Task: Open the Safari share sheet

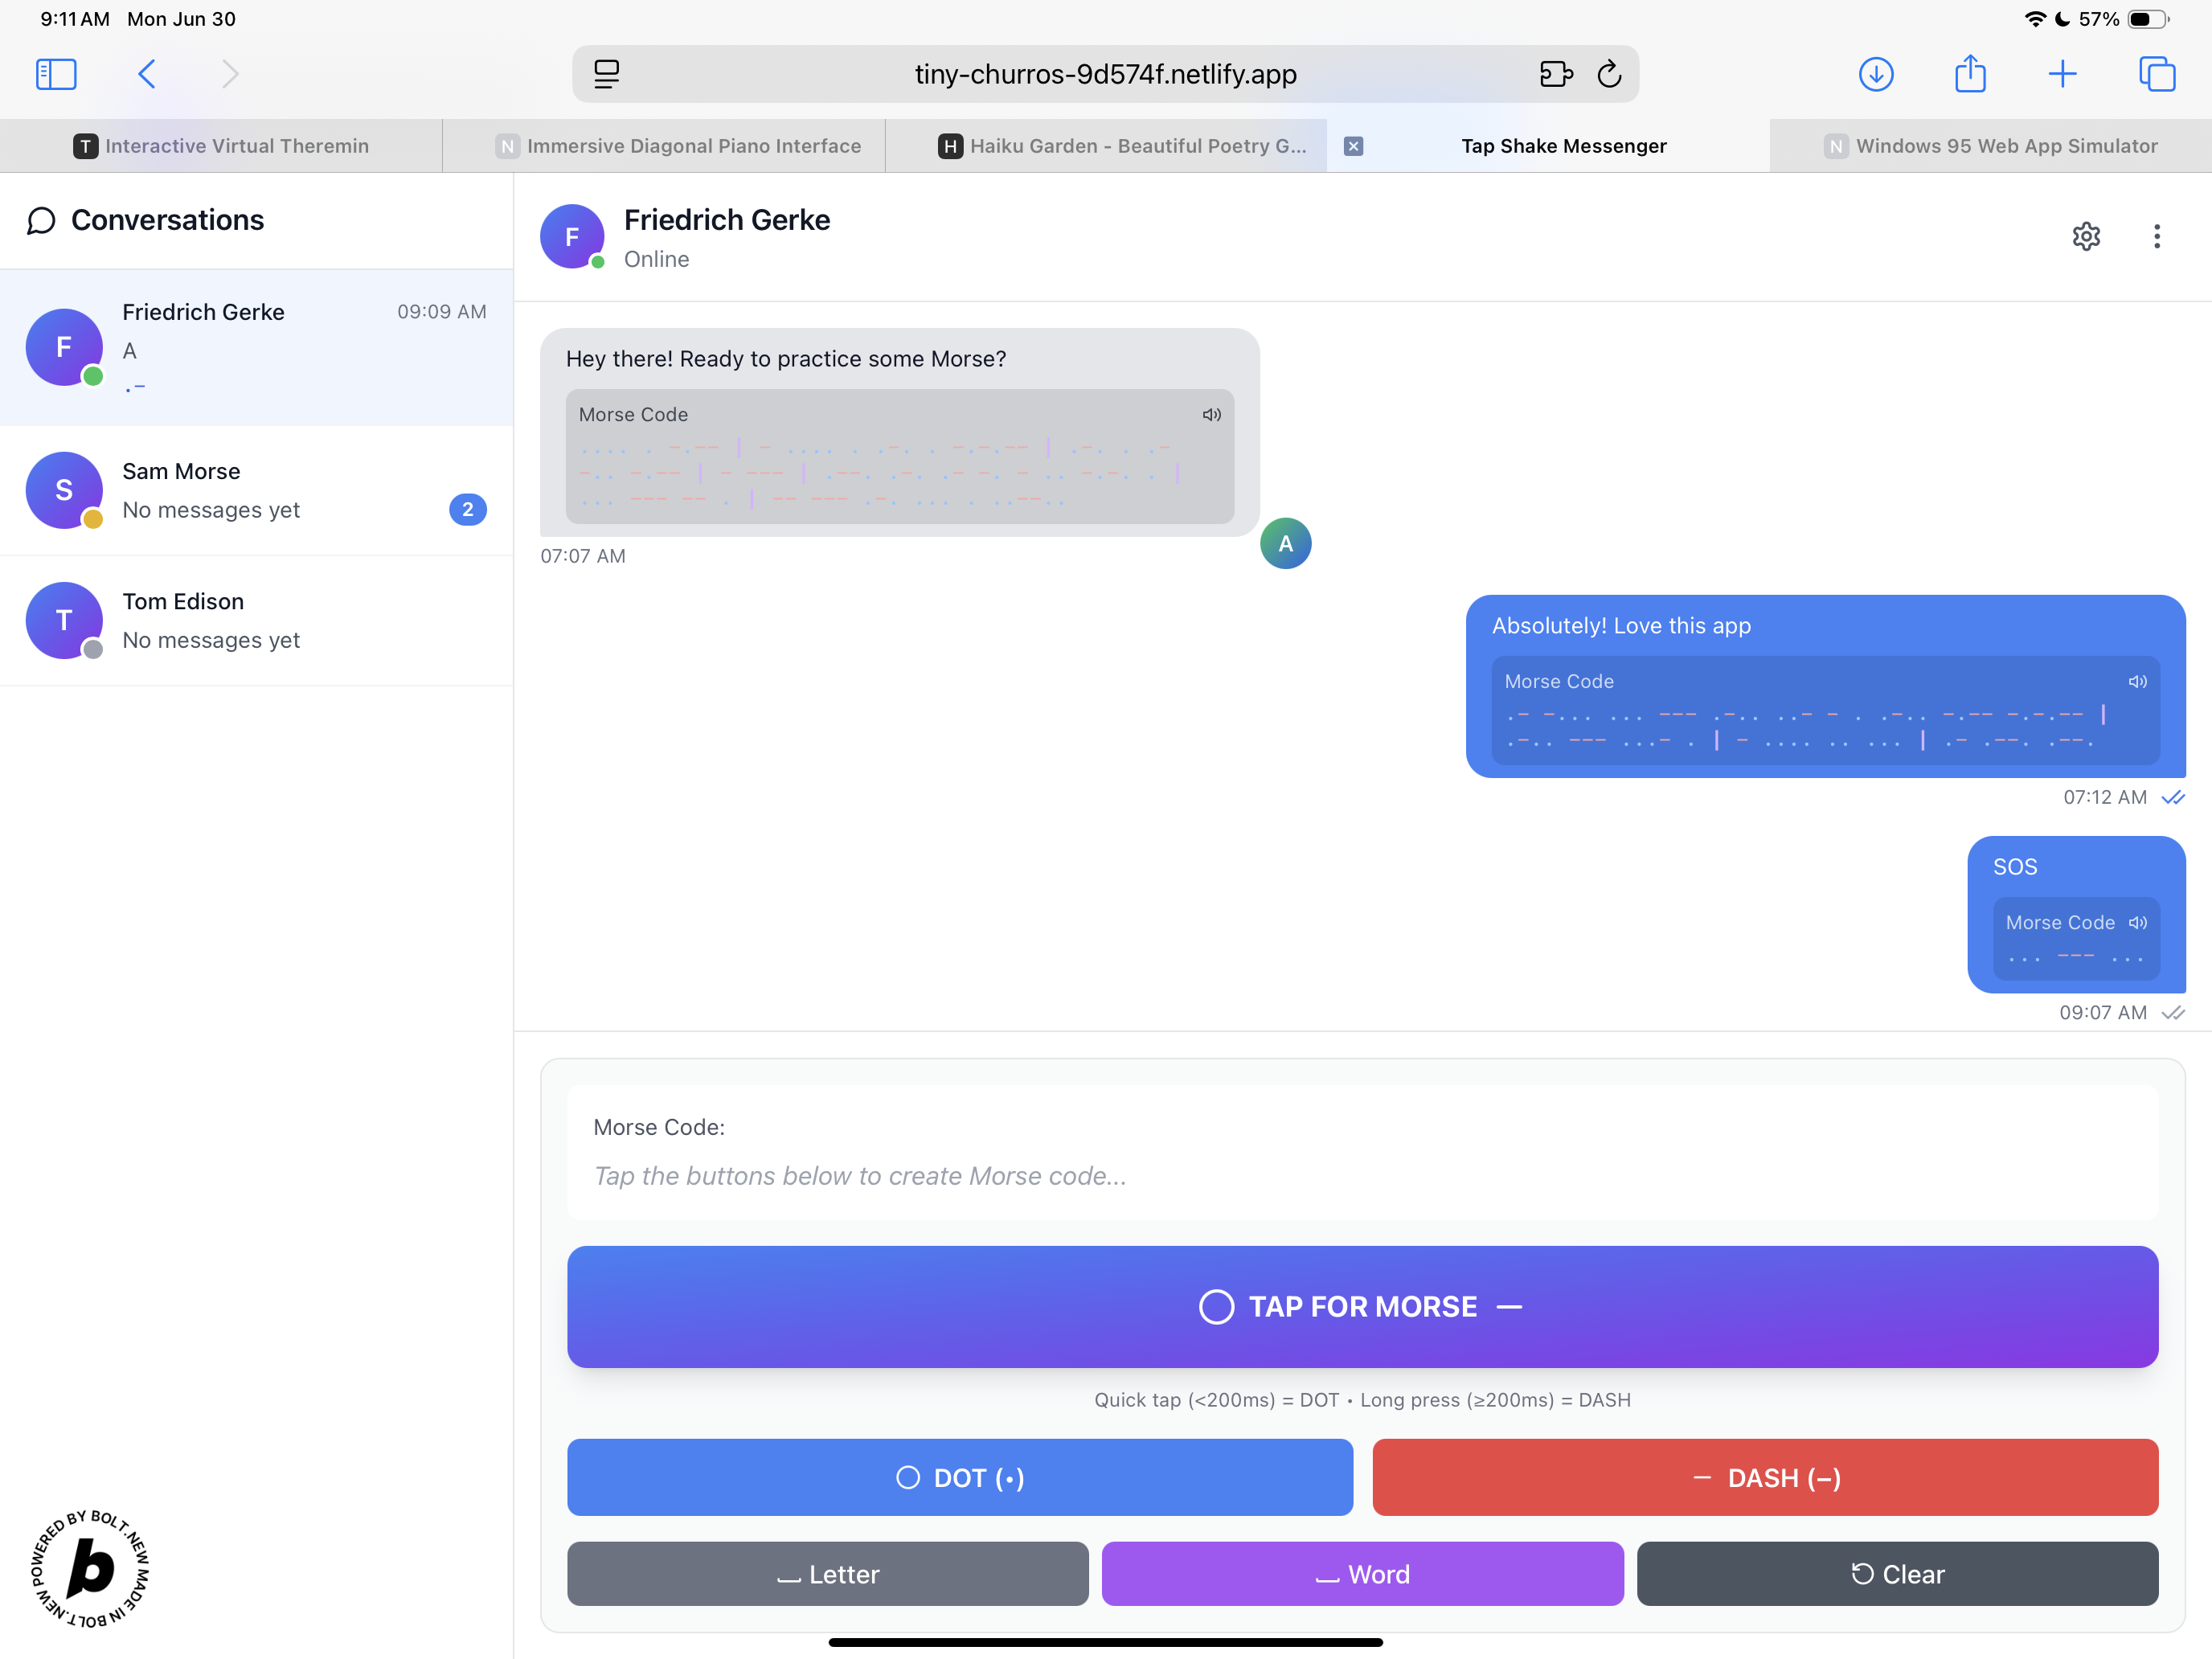Action: (x=1969, y=73)
